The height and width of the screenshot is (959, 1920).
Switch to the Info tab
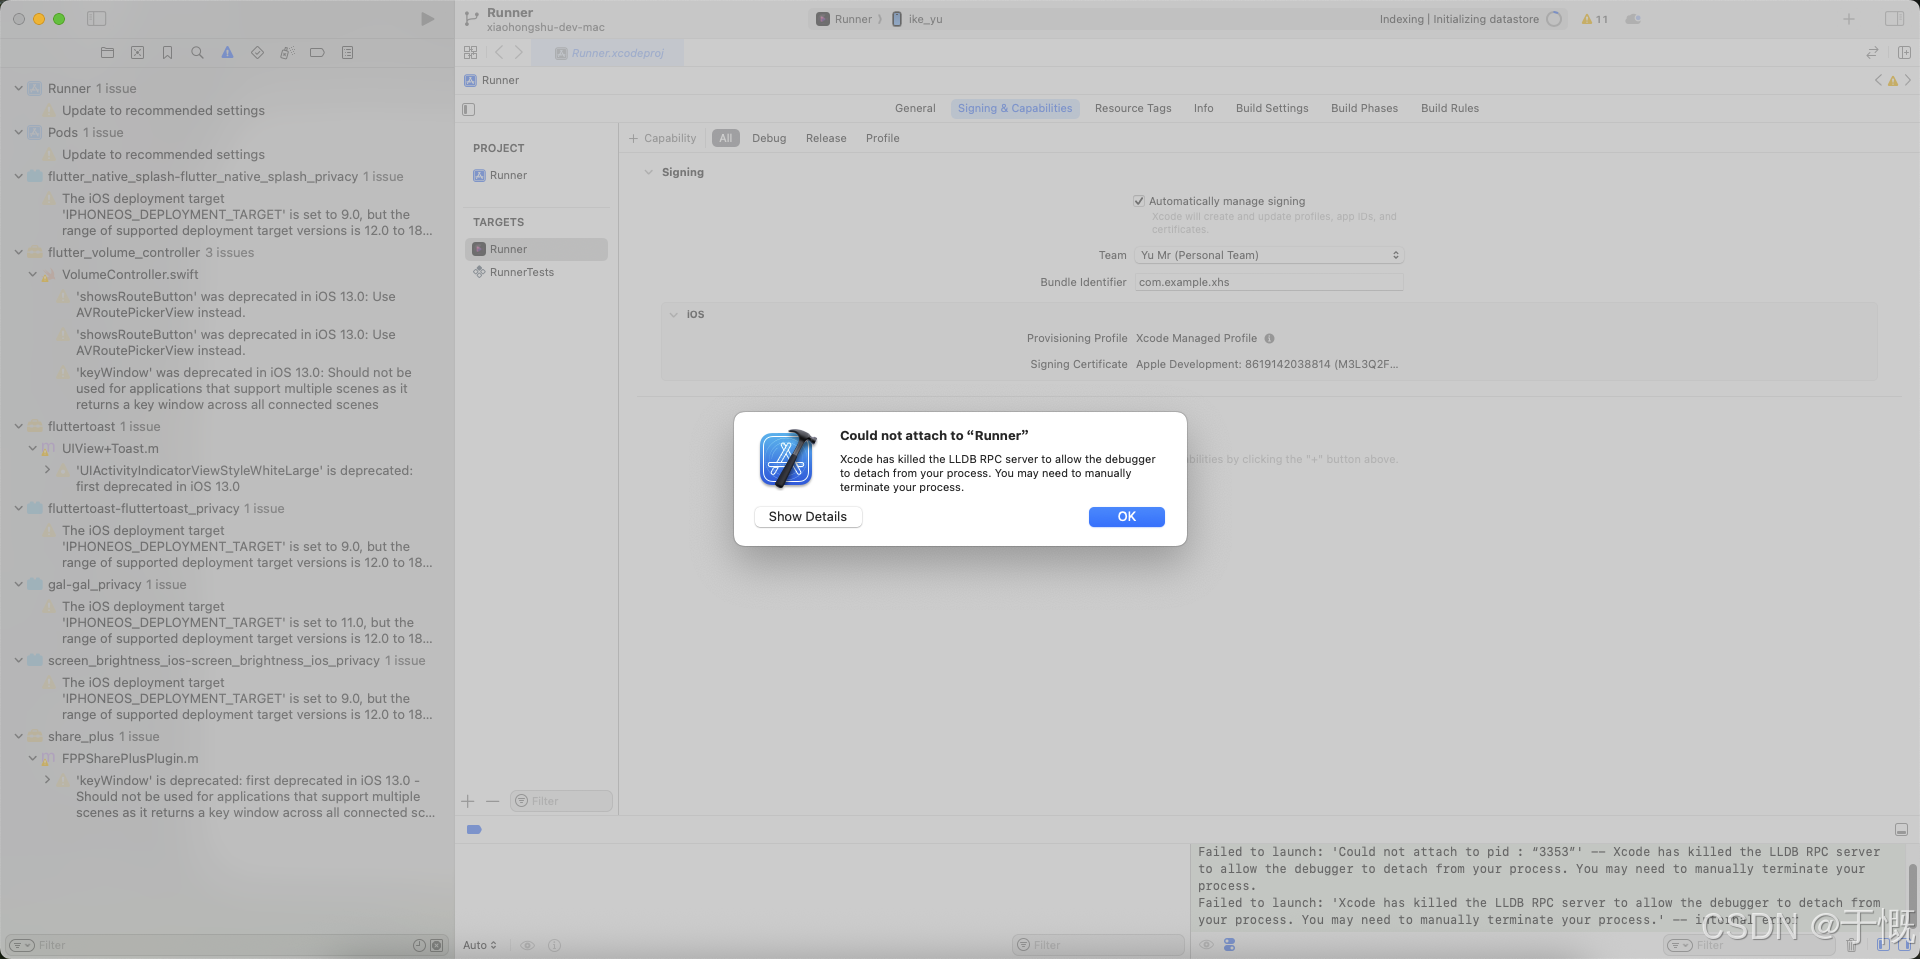(x=1203, y=108)
